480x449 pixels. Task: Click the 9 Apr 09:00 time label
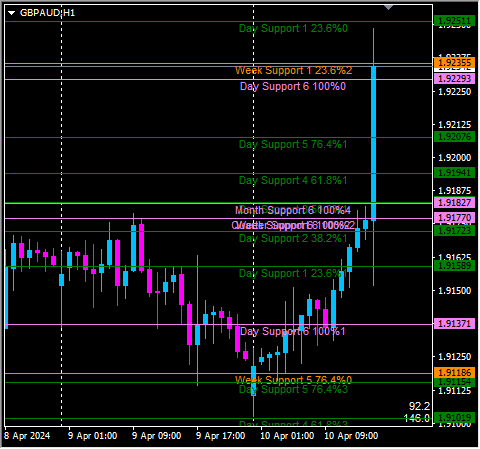pos(157,436)
